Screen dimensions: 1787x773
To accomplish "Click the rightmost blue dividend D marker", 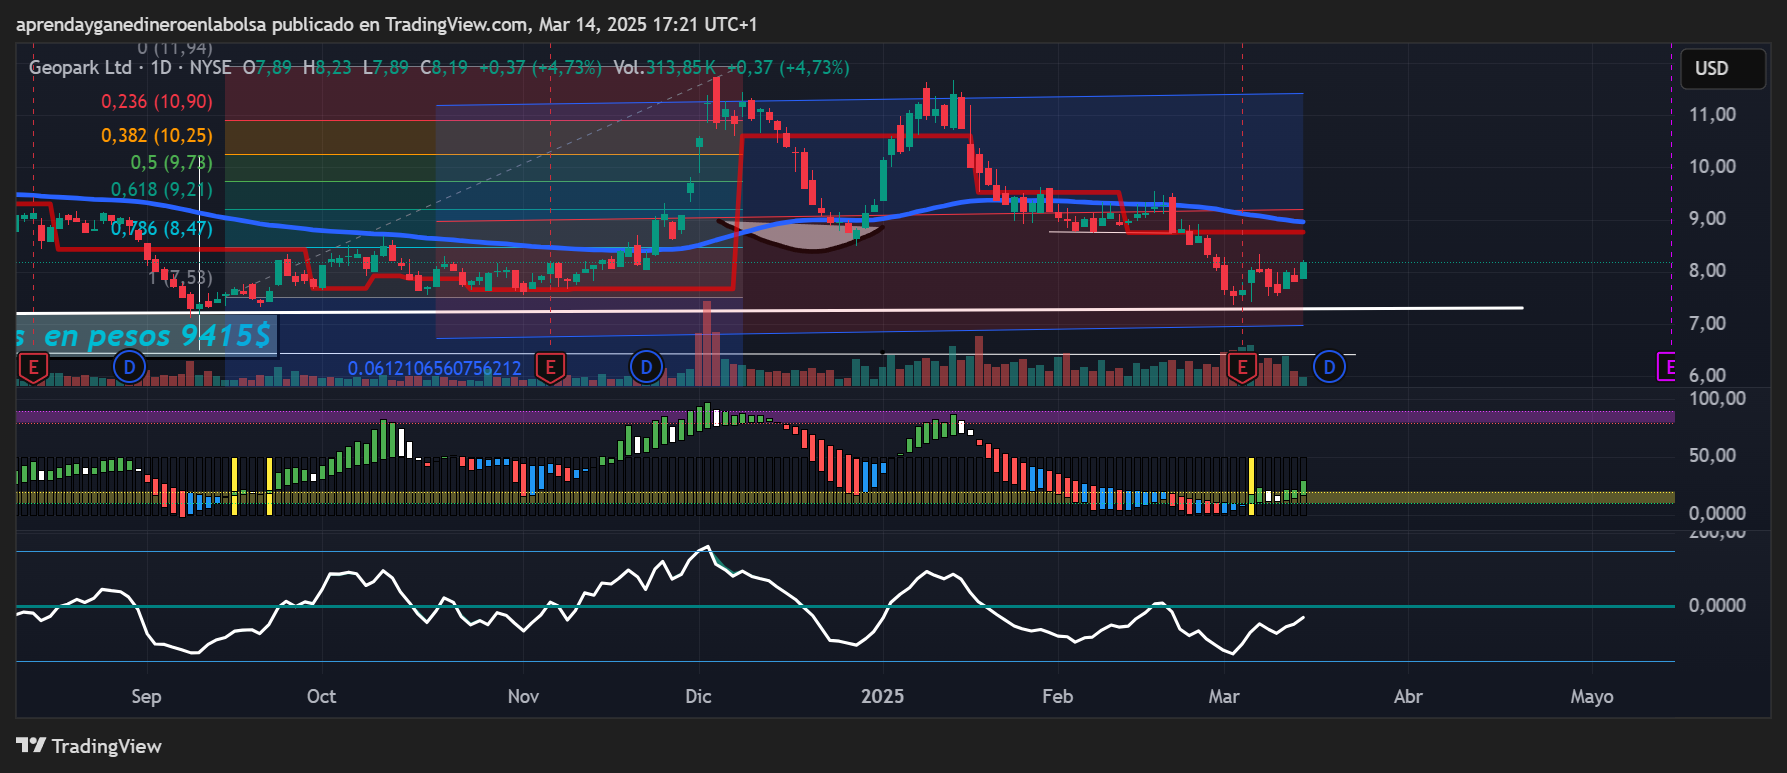I will tap(1329, 368).
